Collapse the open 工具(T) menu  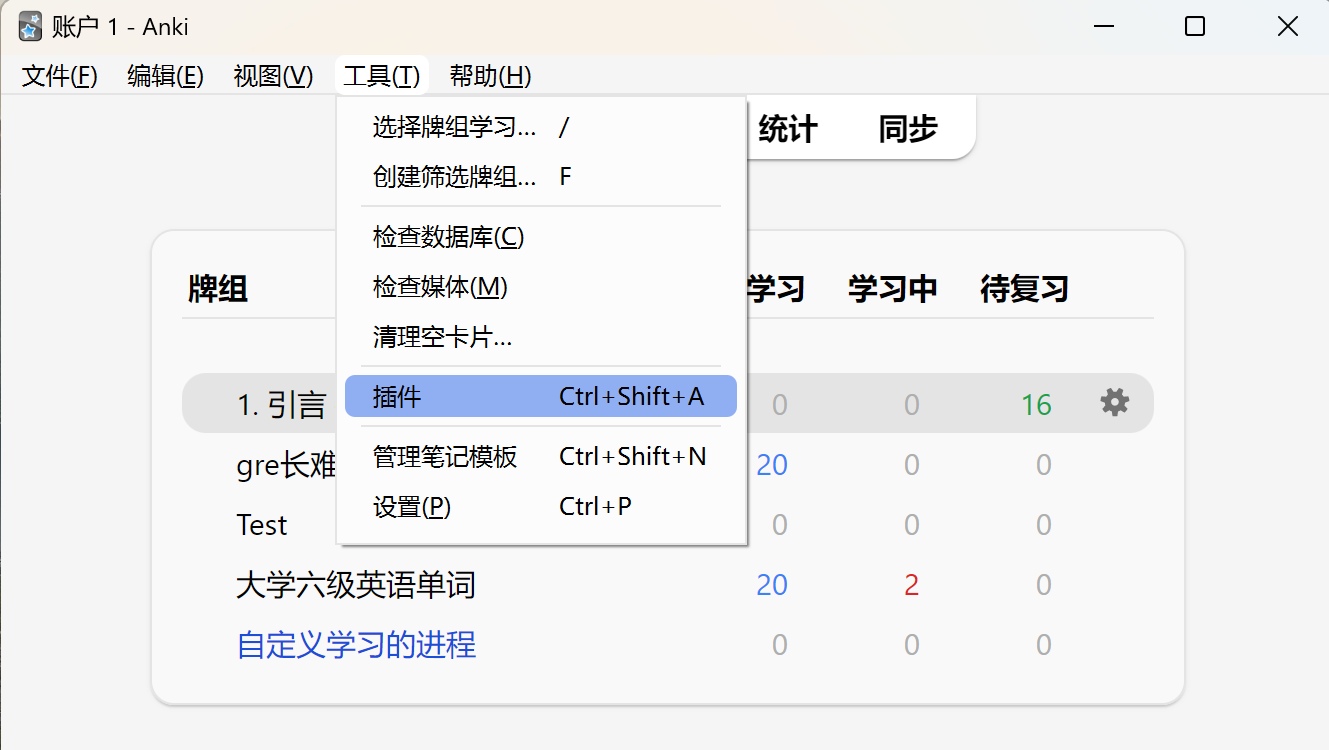(382, 76)
